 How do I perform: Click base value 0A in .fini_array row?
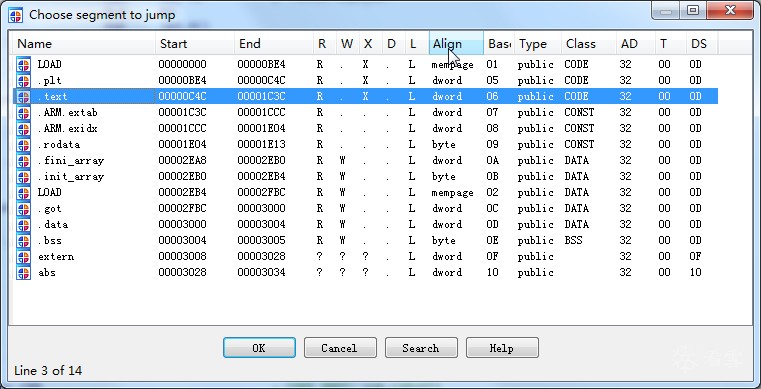point(492,161)
